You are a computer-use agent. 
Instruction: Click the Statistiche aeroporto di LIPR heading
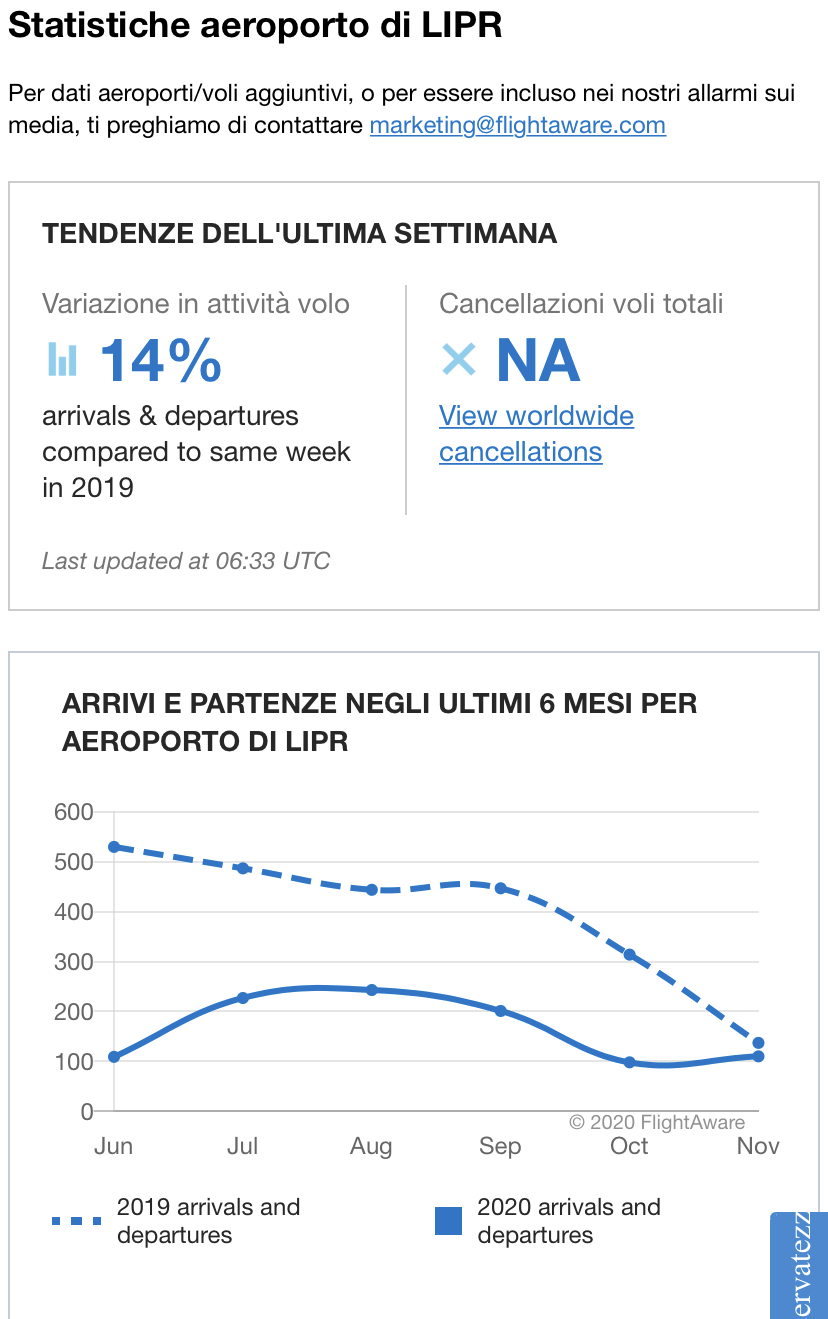pyautogui.click(x=255, y=27)
